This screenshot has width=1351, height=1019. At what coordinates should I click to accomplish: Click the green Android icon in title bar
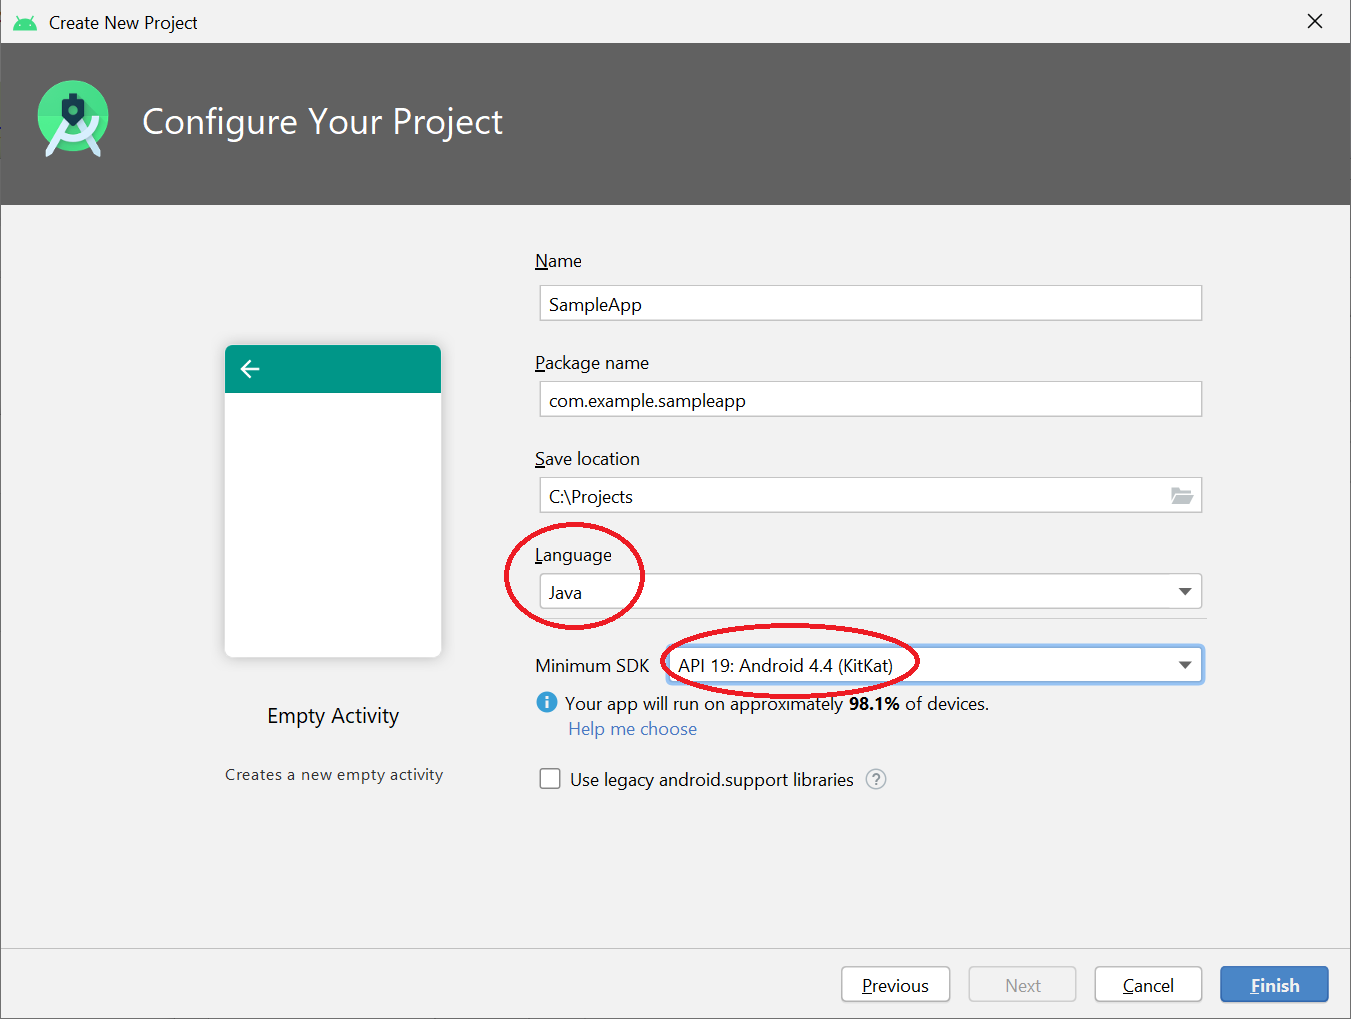pos(24,20)
